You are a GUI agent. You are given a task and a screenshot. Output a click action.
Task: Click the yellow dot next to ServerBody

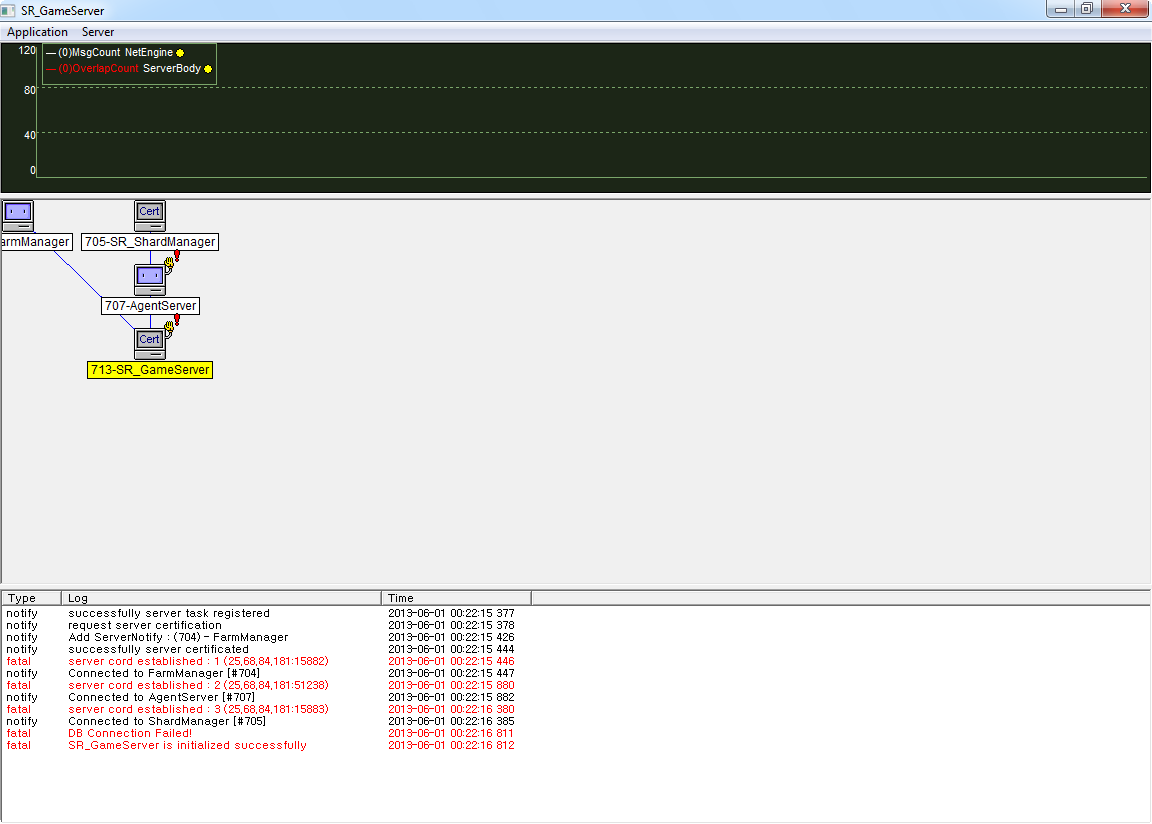tap(208, 69)
